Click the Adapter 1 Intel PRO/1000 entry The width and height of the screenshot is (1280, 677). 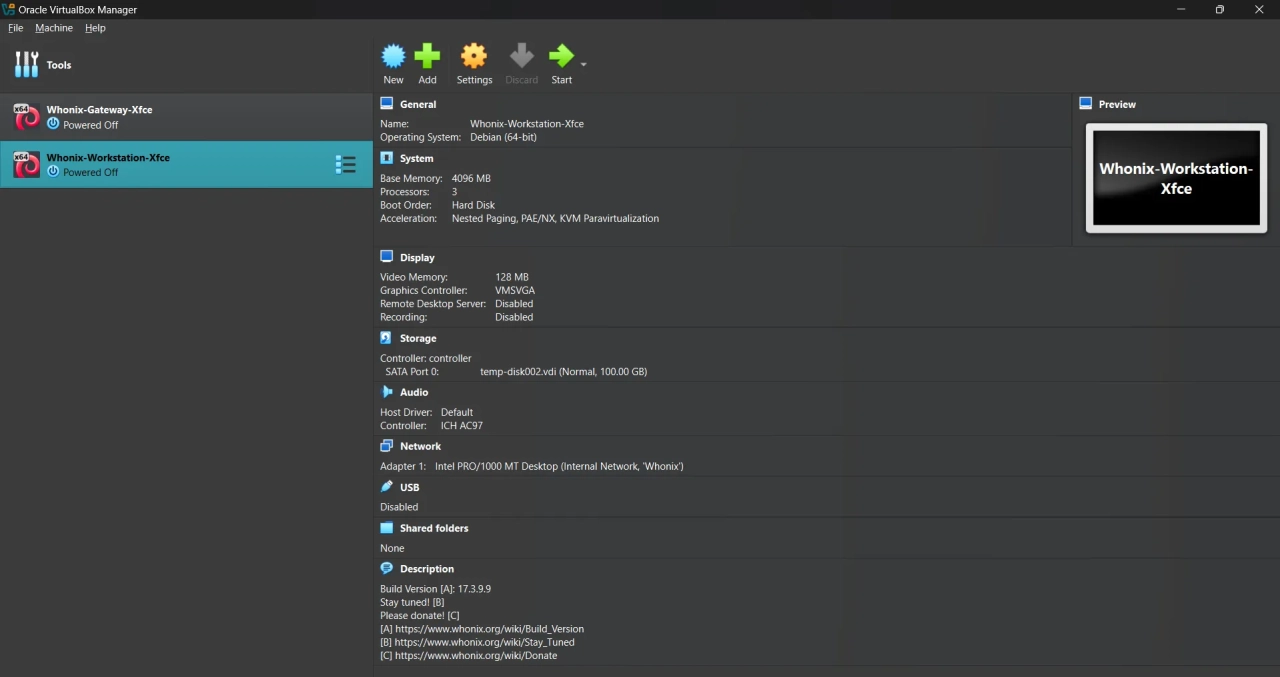(x=559, y=466)
